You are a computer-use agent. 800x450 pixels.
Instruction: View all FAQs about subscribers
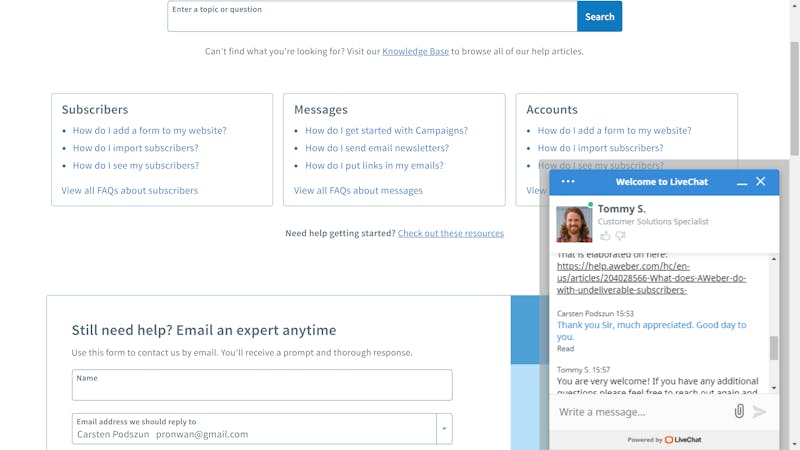(x=130, y=190)
